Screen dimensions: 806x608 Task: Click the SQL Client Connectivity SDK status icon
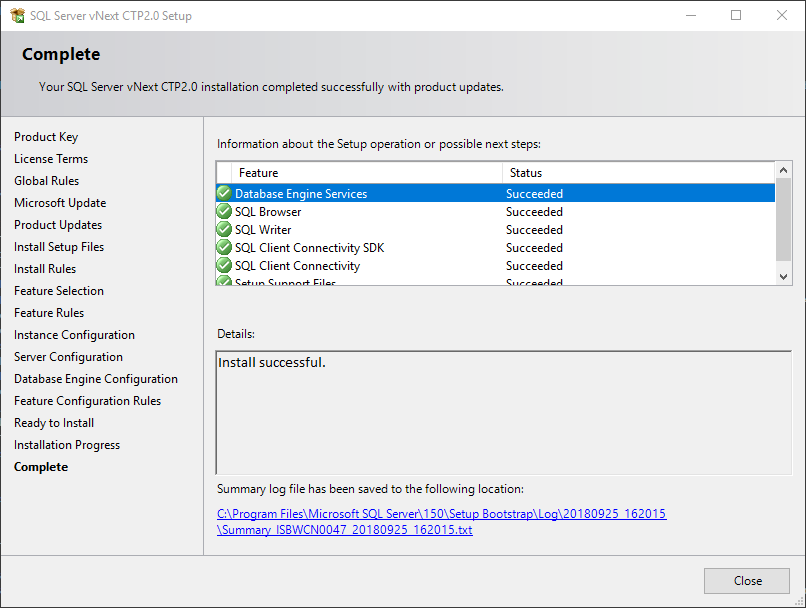click(x=223, y=247)
